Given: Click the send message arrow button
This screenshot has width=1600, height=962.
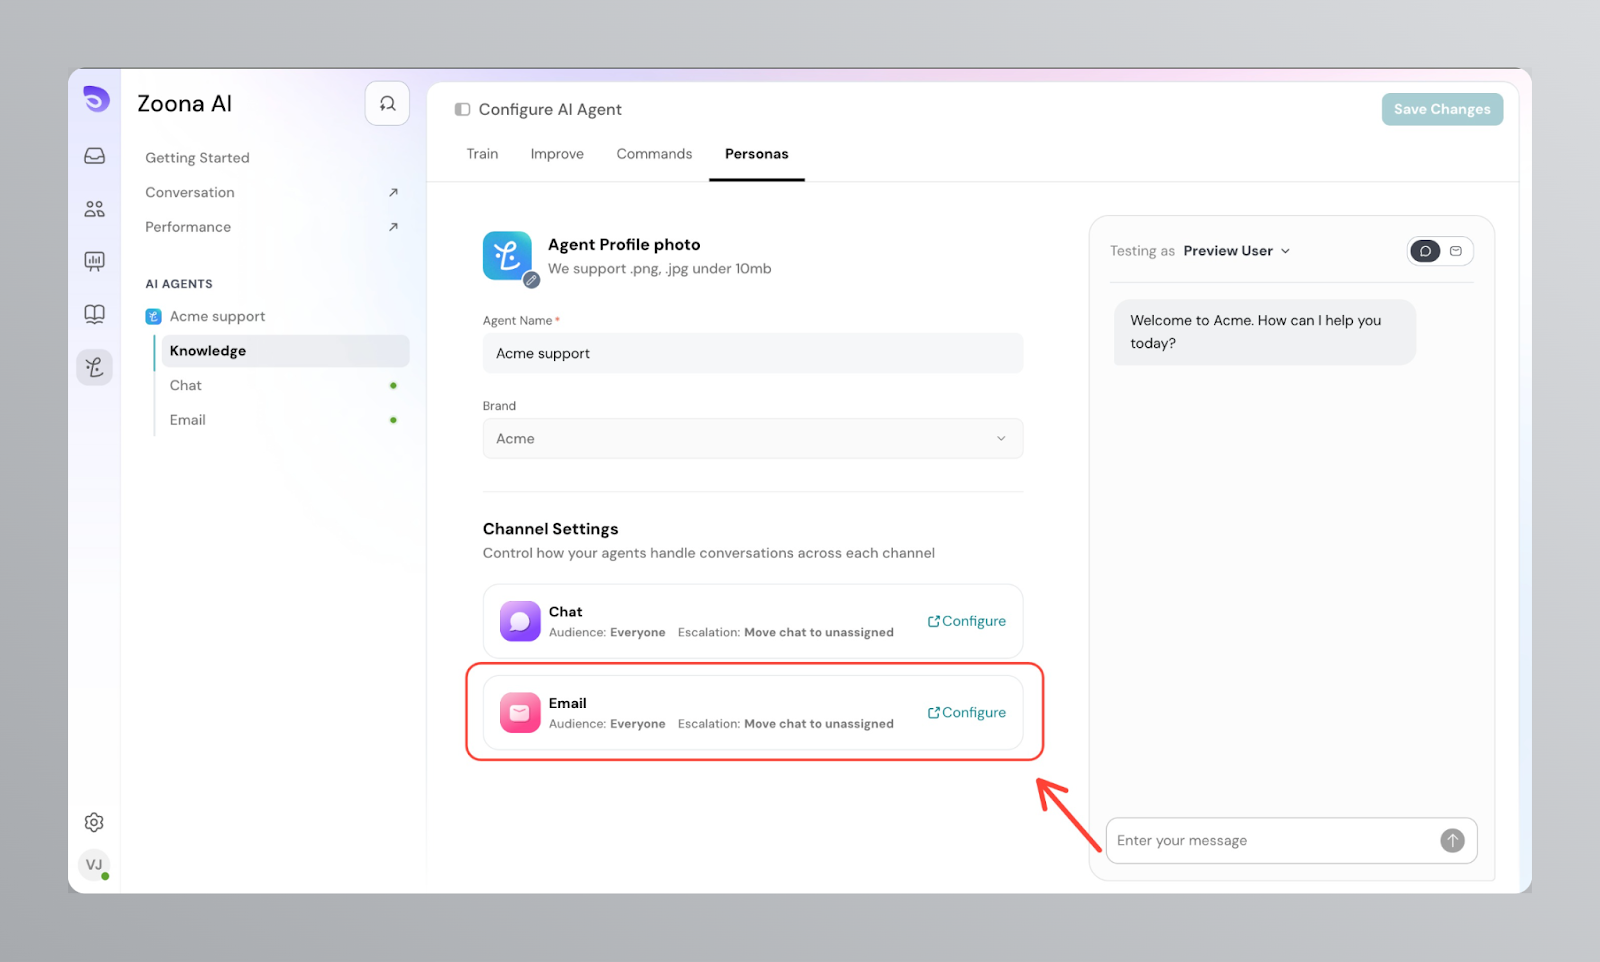Looking at the screenshot, I should (x=1452, y=841).
